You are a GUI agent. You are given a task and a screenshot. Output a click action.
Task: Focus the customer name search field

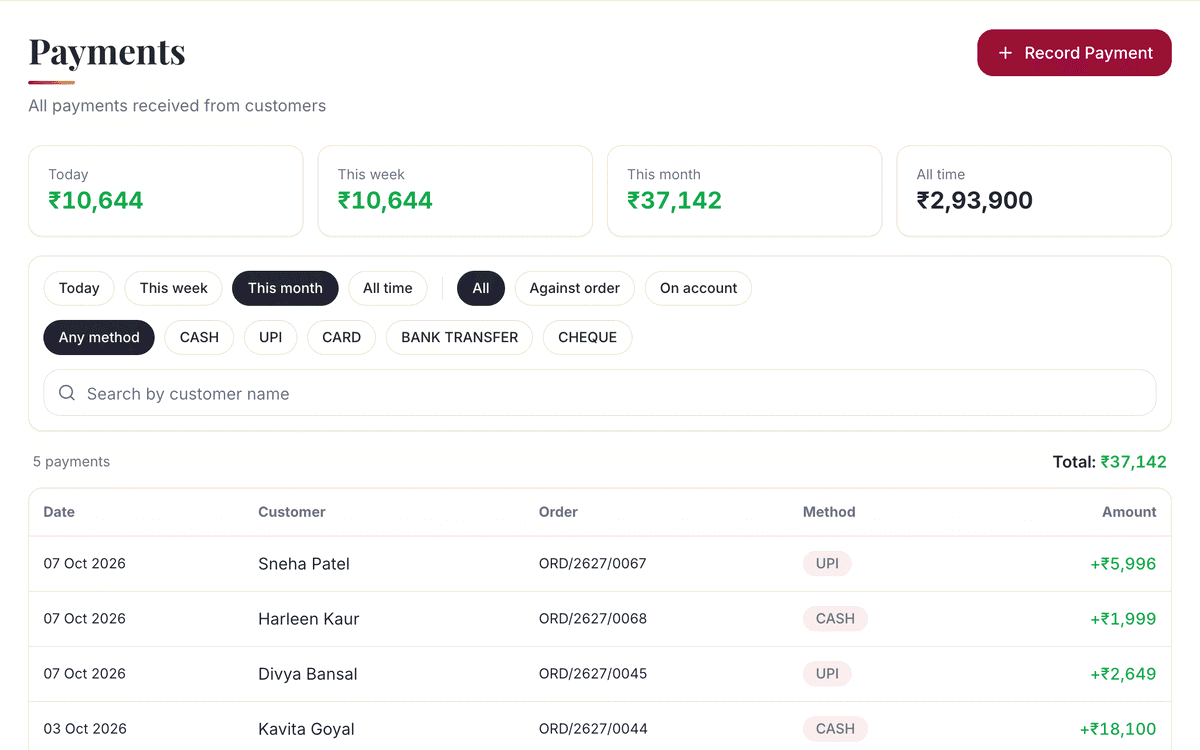click(x=600, y=393)
